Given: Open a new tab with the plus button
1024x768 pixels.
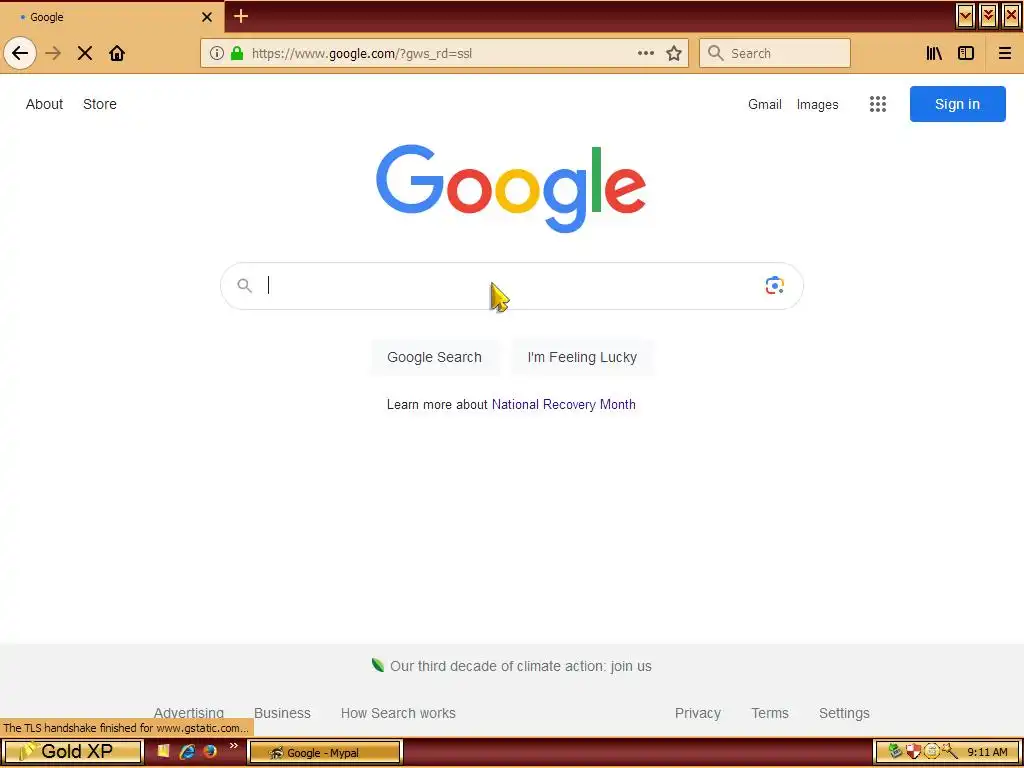Looking at the screenshot, I should point(241,16).
